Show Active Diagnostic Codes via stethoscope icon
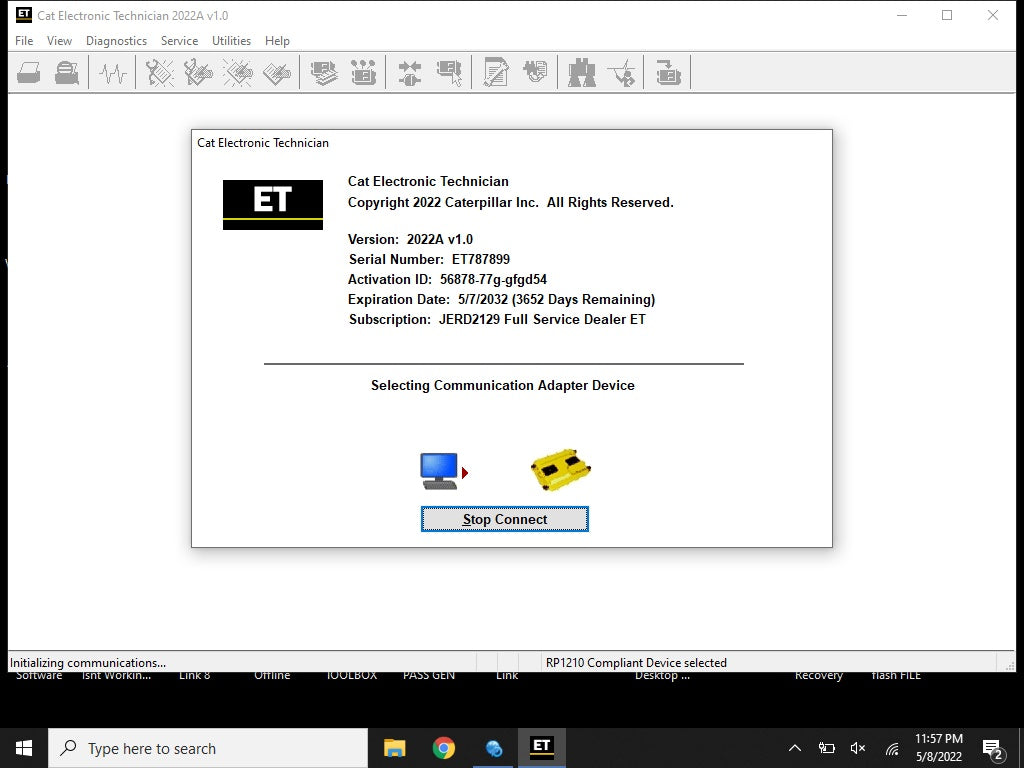The height and width of the screenshot is (768, 1024). click(x=159, y=72)
